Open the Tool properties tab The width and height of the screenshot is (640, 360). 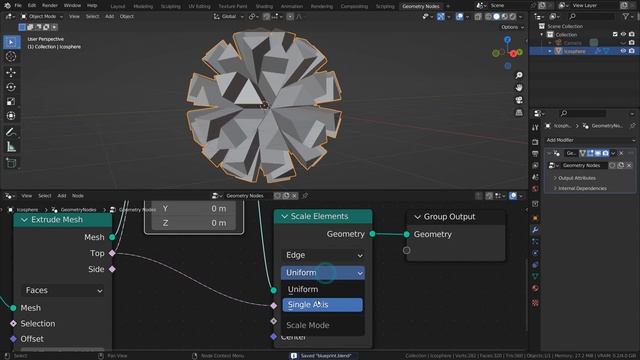coord(535,128)
